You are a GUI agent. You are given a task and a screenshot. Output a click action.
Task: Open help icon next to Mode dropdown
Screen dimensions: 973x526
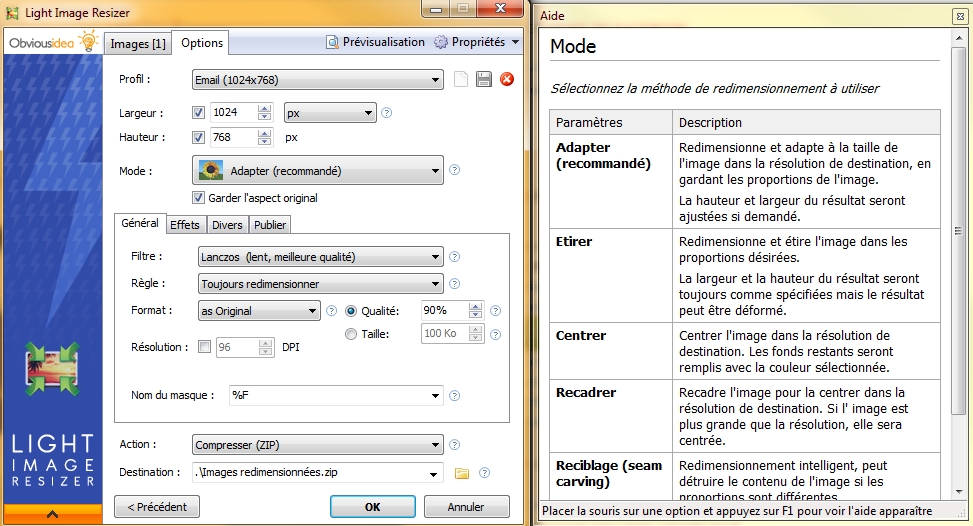coord(455,171)
